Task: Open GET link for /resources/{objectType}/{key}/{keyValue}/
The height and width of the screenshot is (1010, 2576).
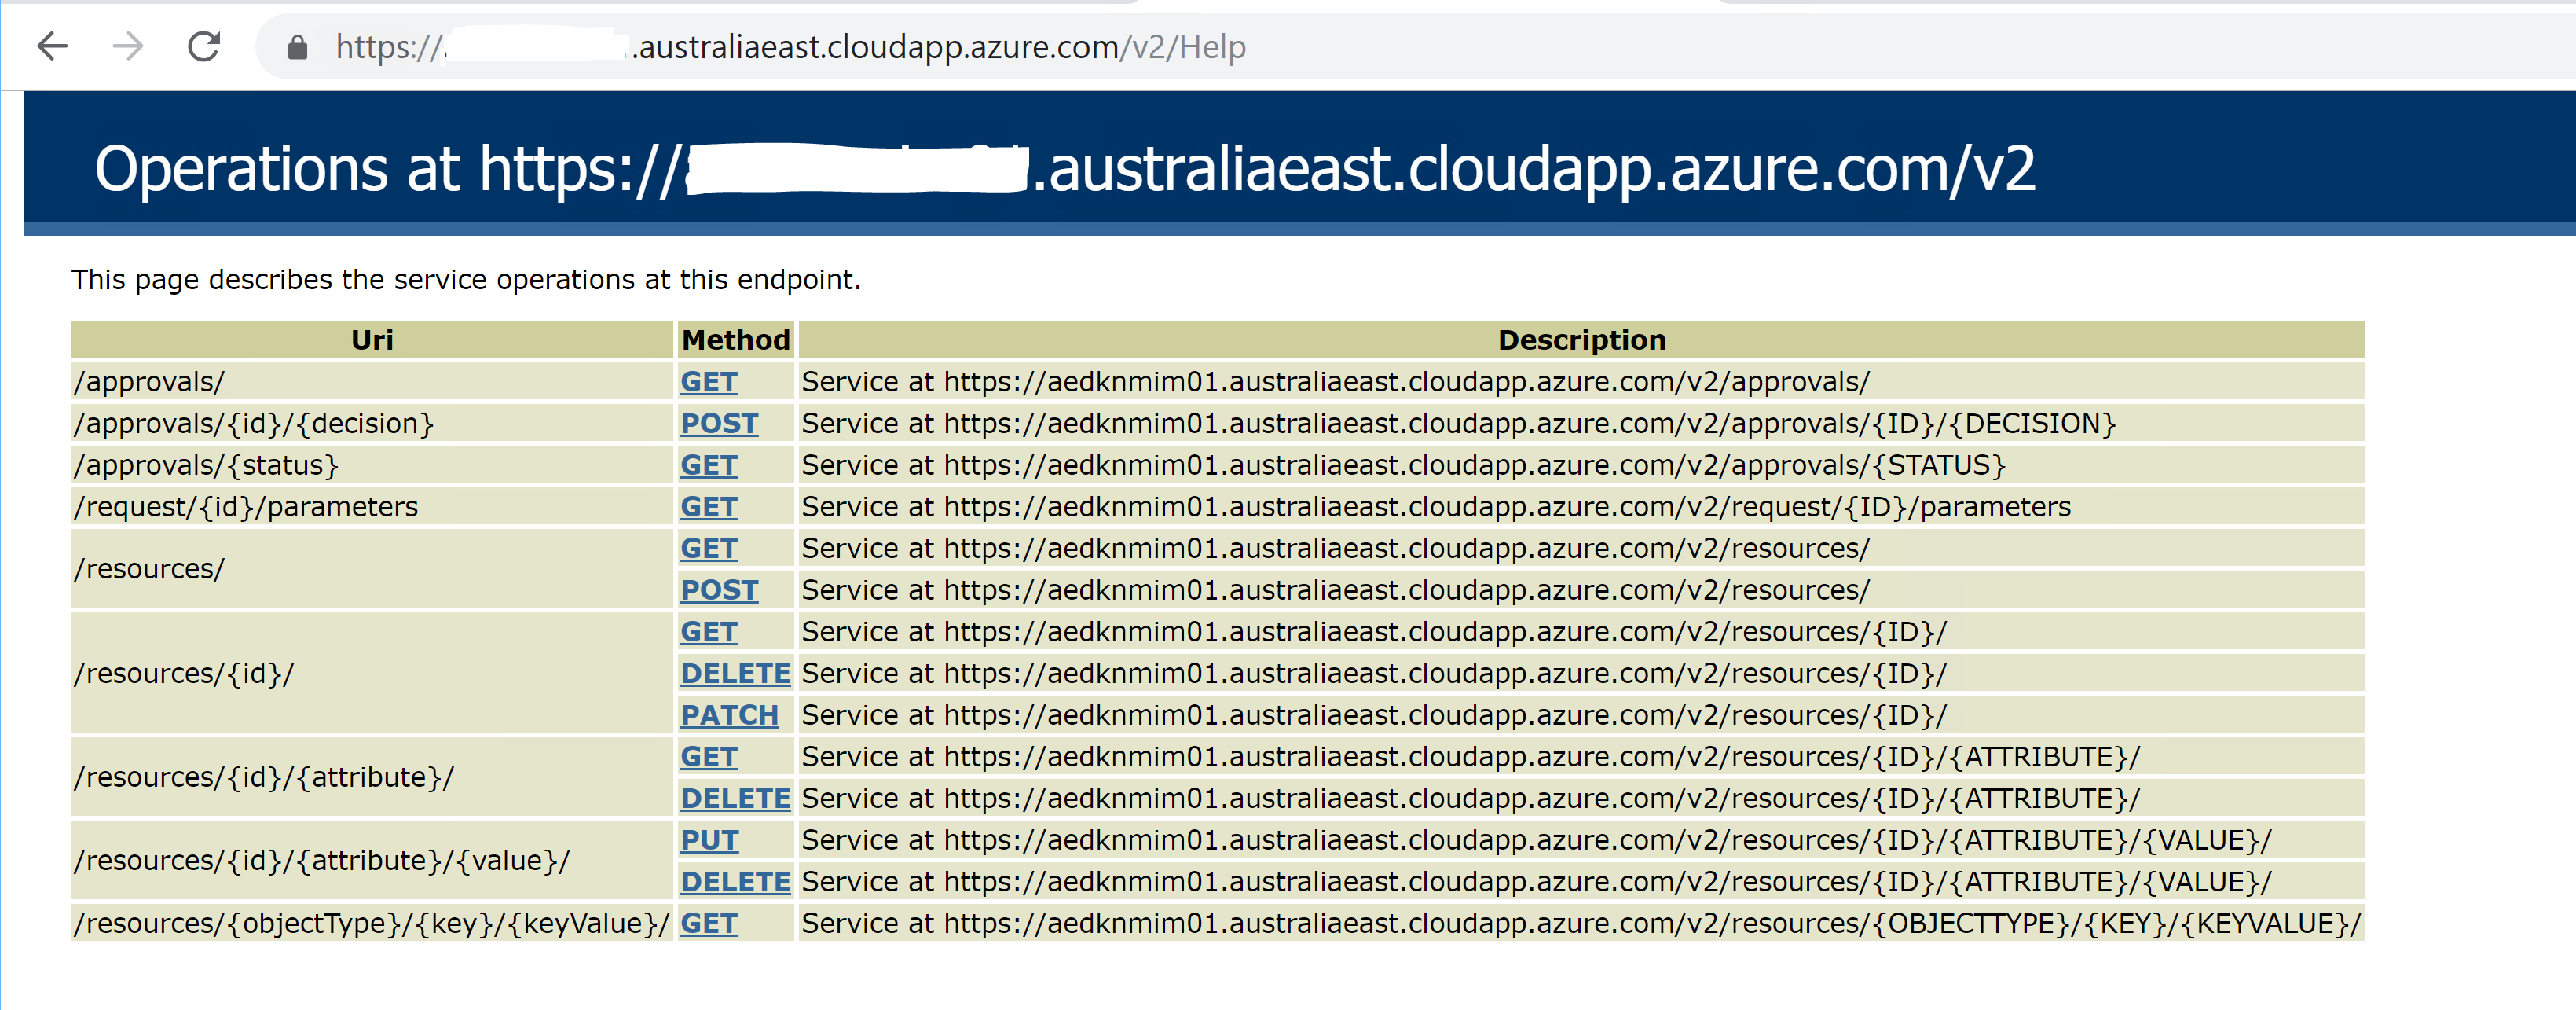Action: pyautogui.click(x=708, y=924)
